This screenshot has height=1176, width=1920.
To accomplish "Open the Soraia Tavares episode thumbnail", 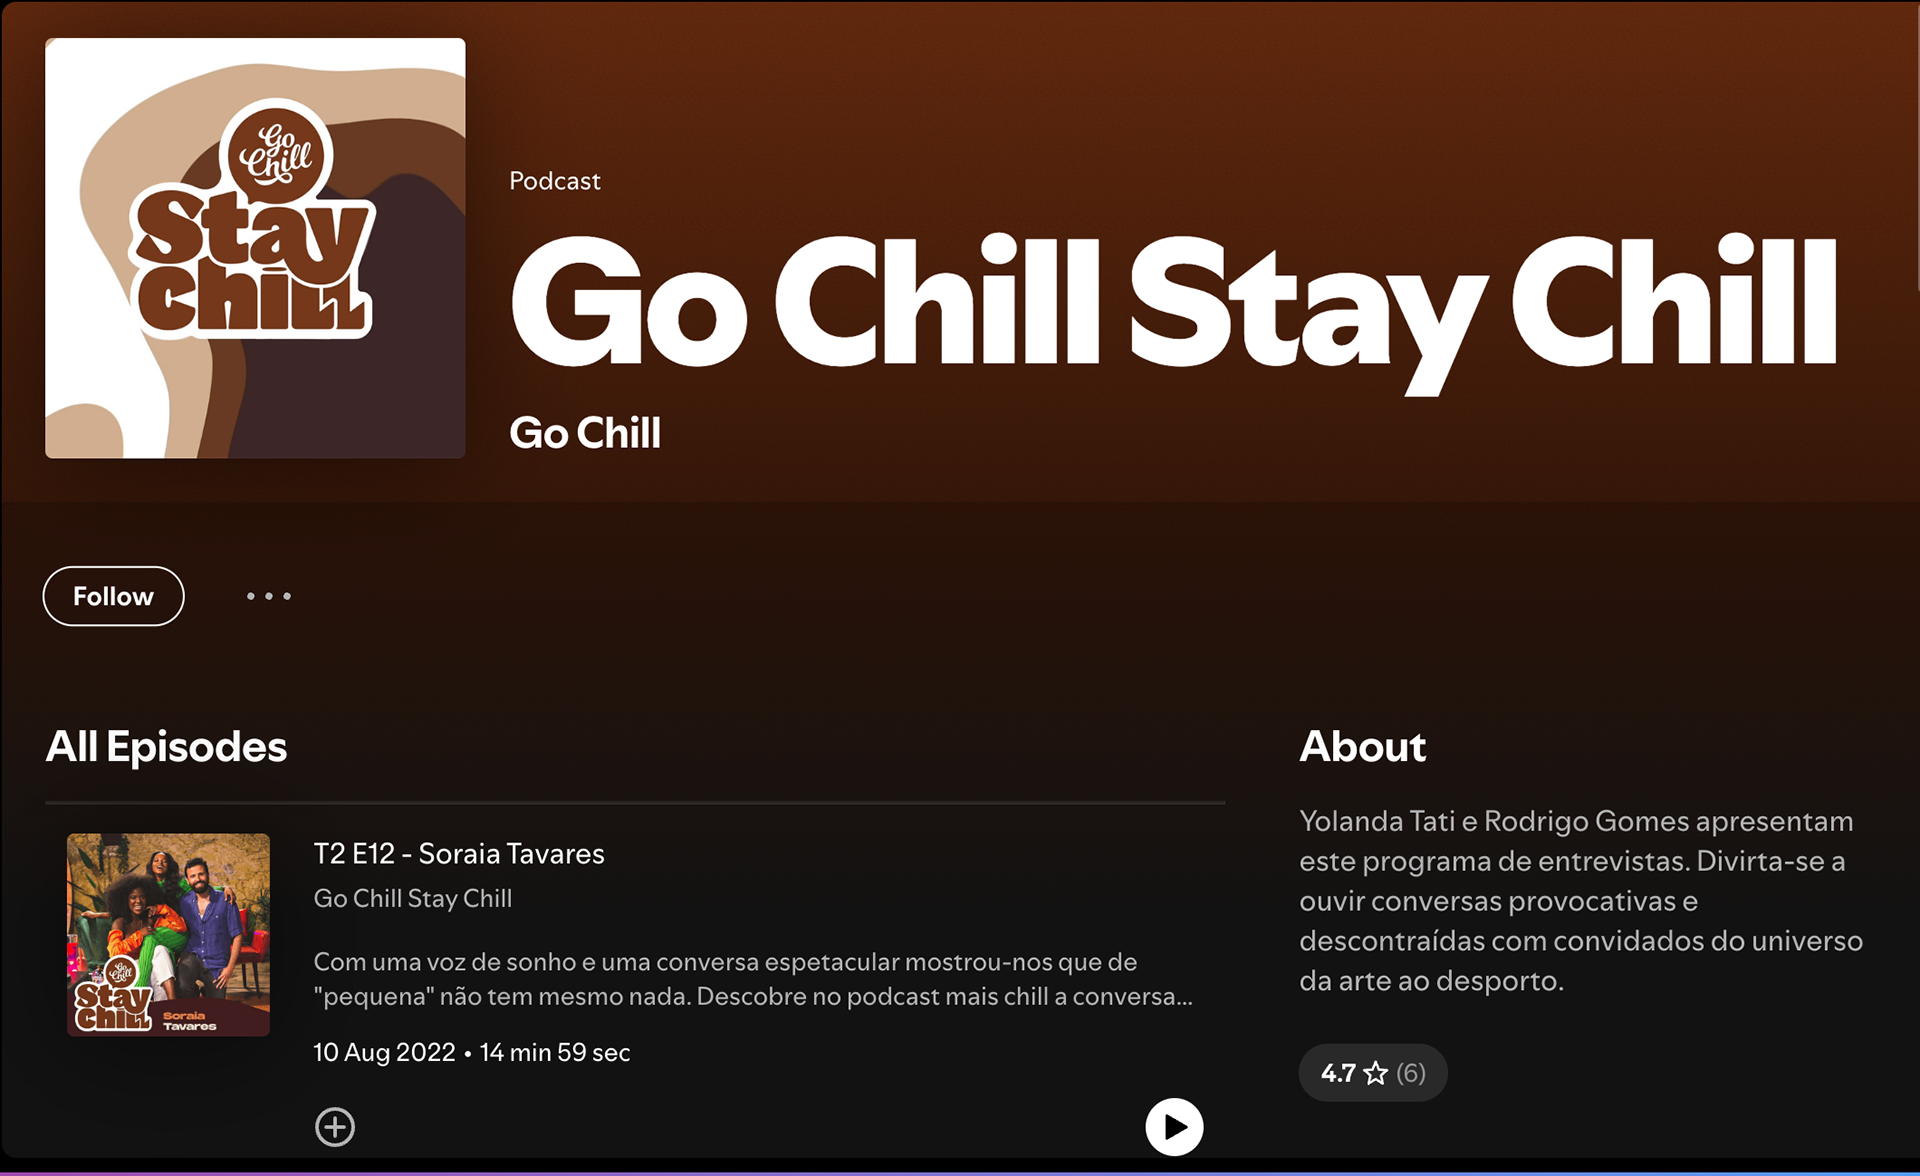I will tap(168, 935).
